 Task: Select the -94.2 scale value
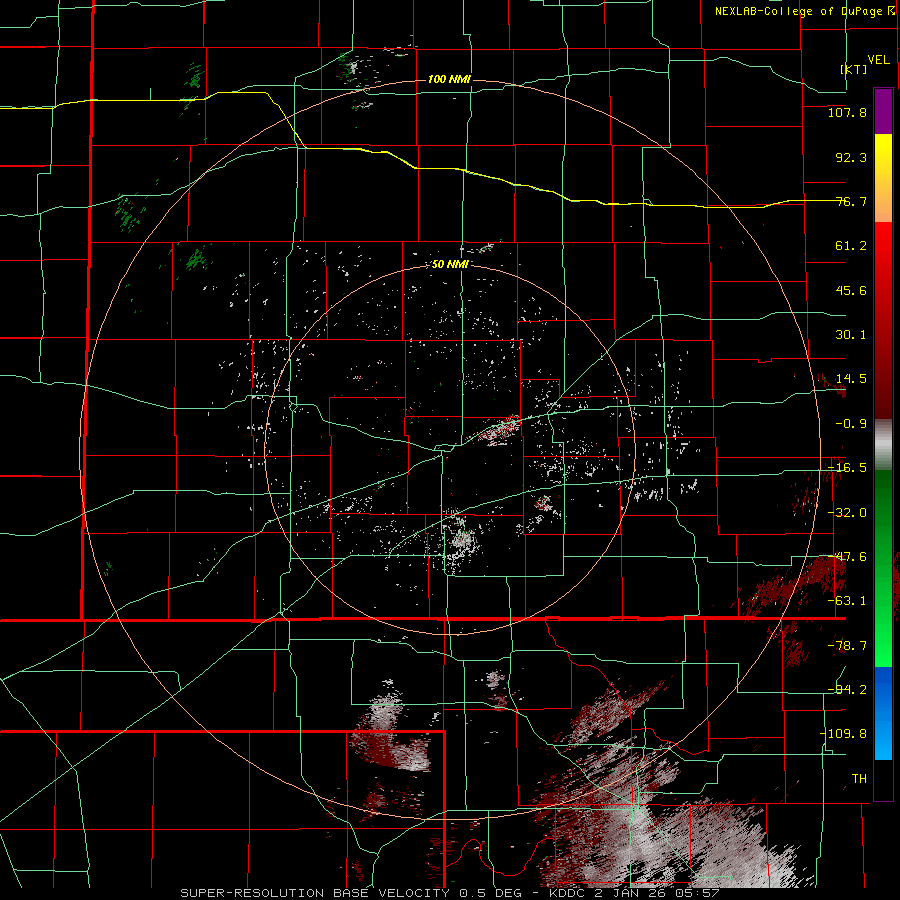pyautogui.click(x=847, y=689)
